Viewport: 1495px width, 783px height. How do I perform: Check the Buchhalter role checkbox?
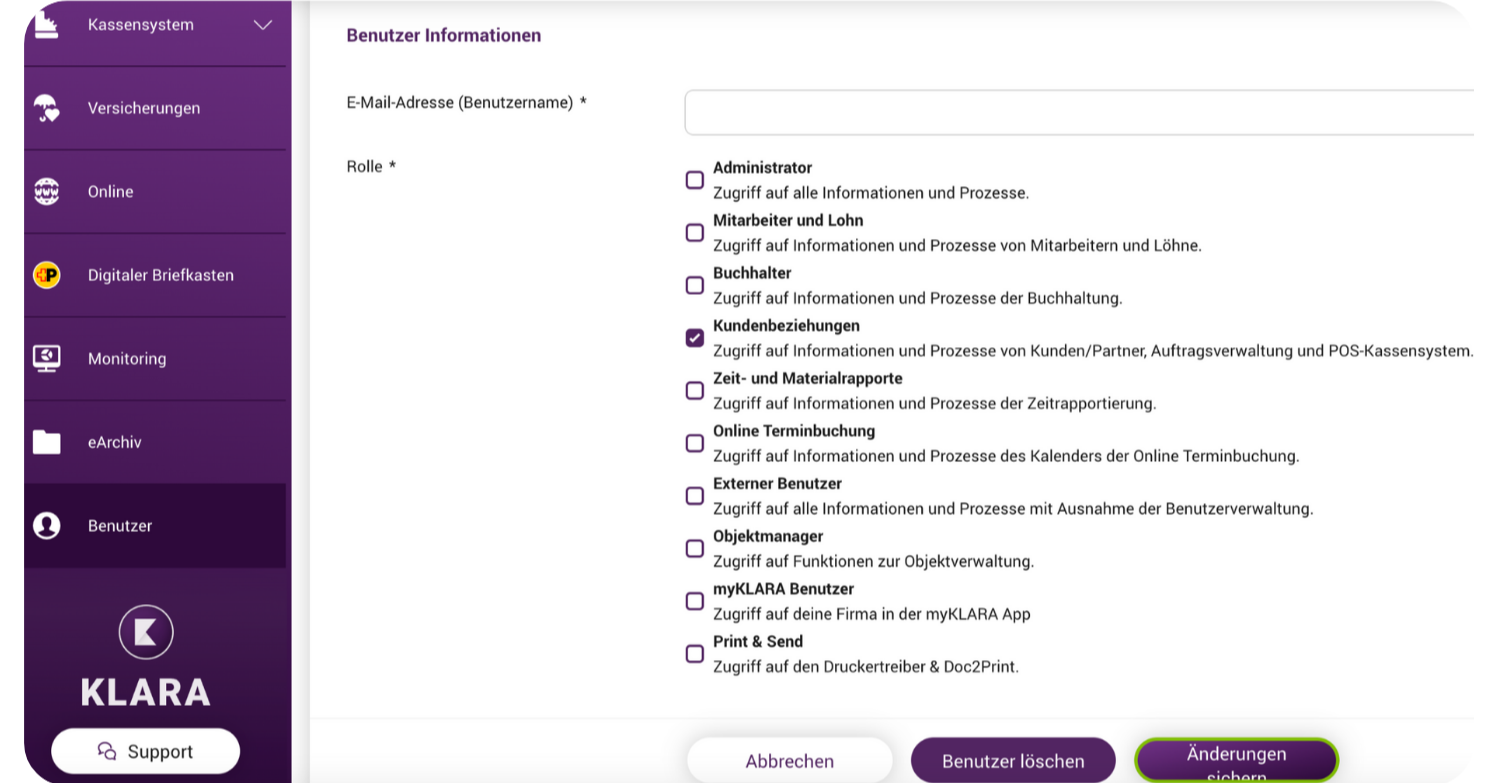(x=695, y=285)
